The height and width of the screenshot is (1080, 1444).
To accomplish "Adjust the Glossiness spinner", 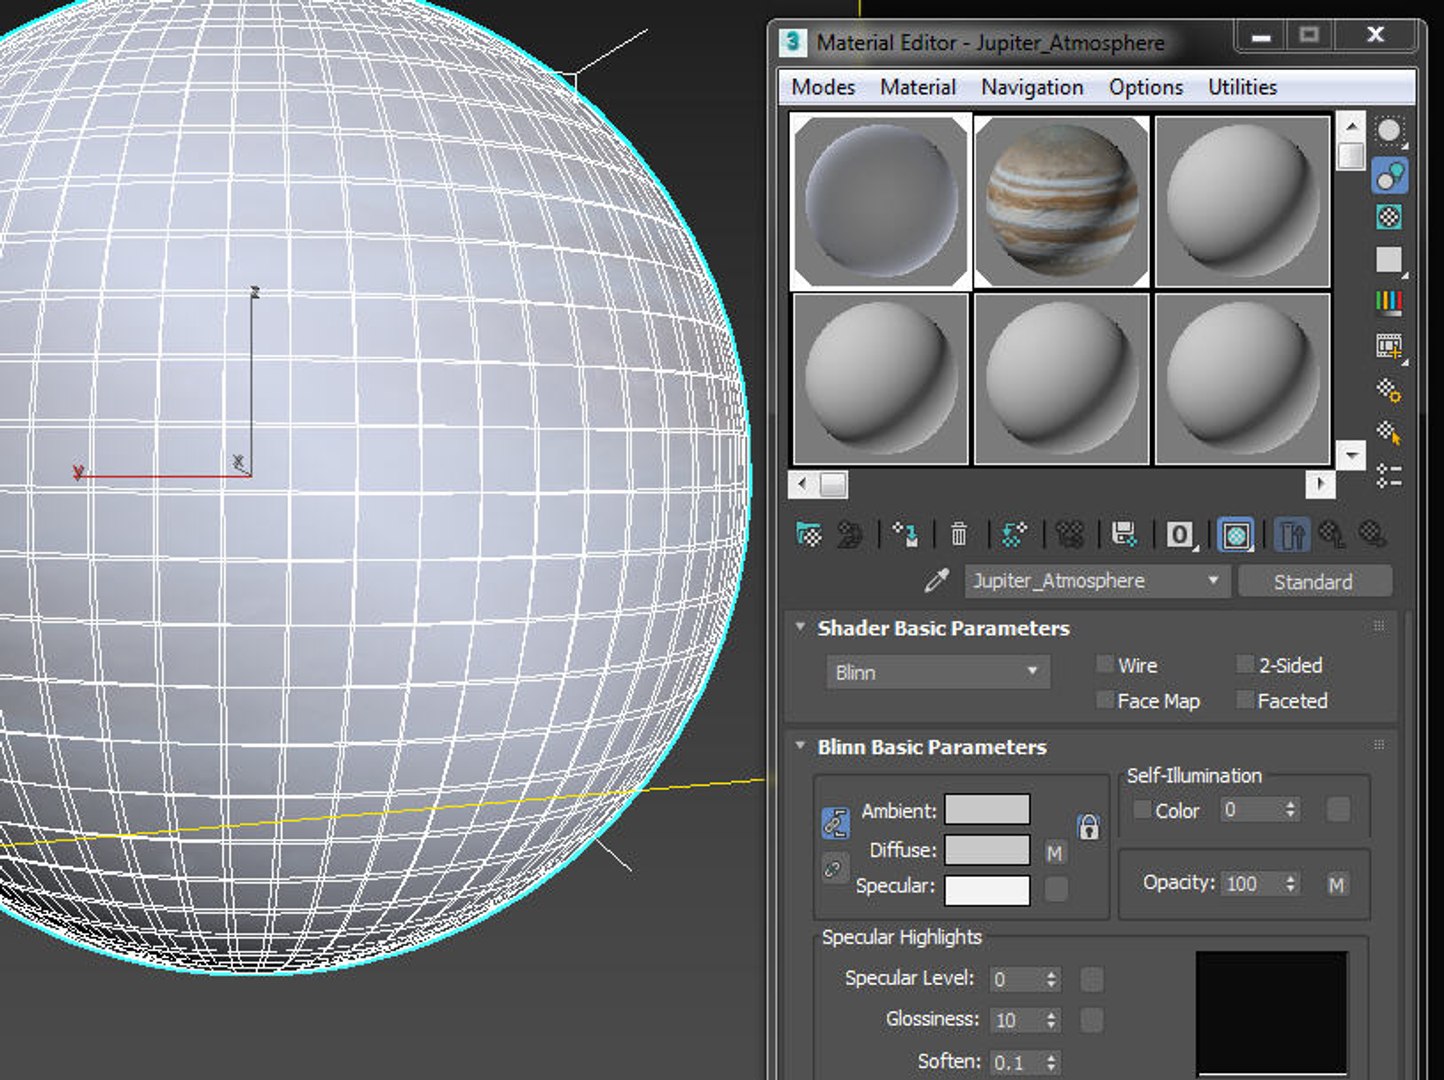I will (1051, 1020).
